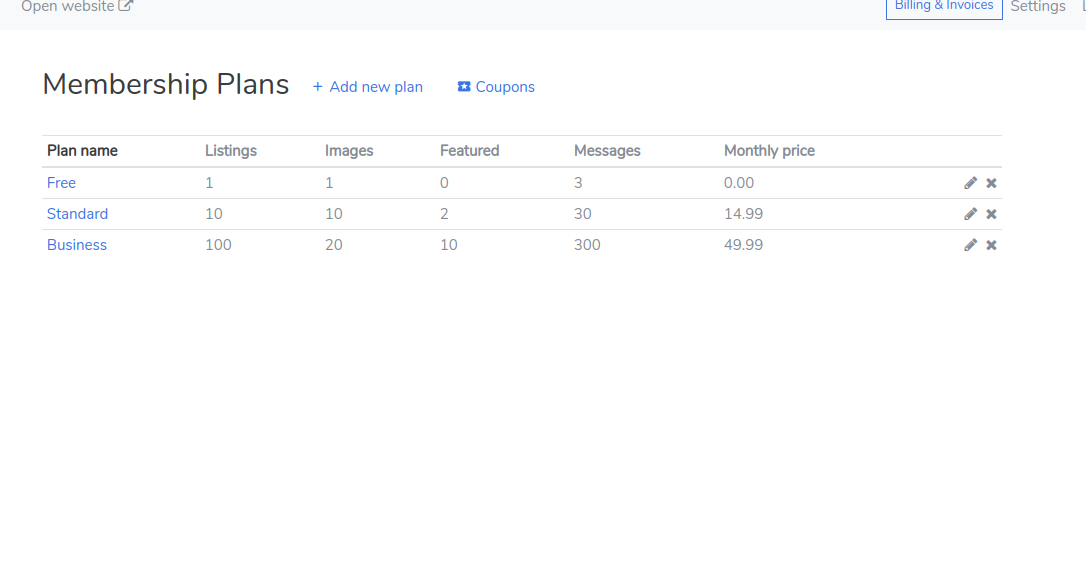Go to Billing & Invoices tab
Image resolution: width=1086 pixels, height=586 pixels.
(944, 7)
